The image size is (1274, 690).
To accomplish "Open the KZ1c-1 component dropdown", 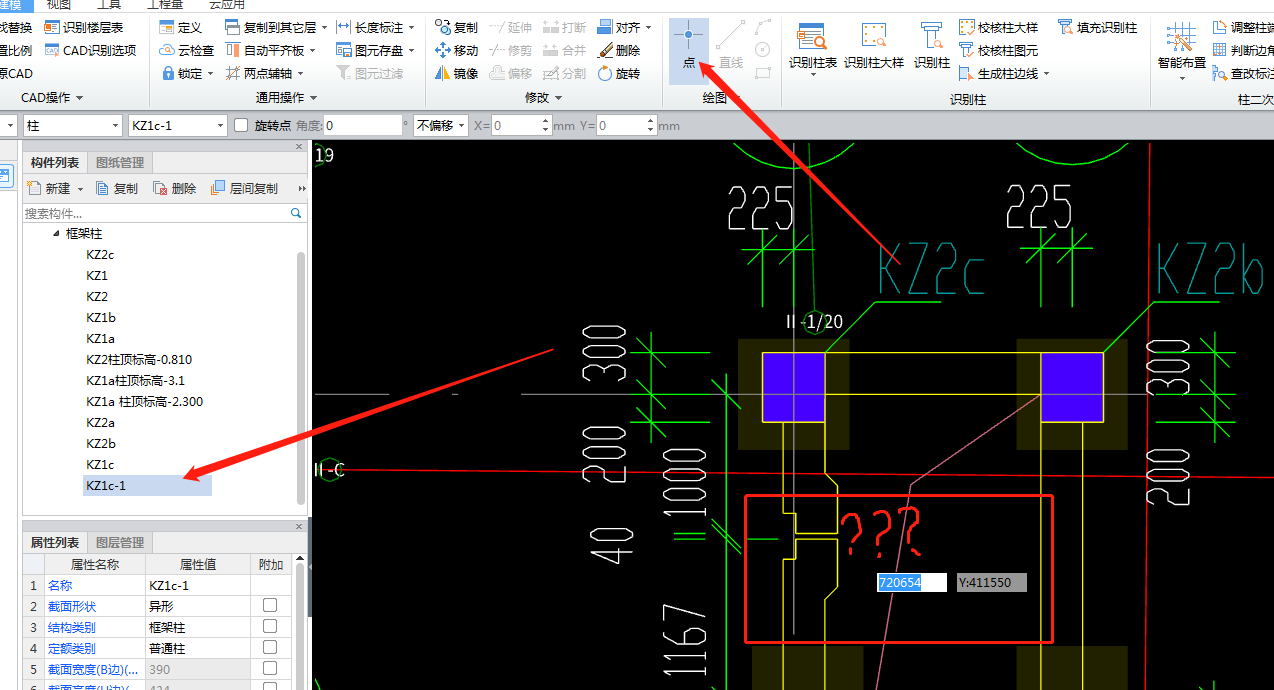I will pyautogui.click(x=221, y=125).
